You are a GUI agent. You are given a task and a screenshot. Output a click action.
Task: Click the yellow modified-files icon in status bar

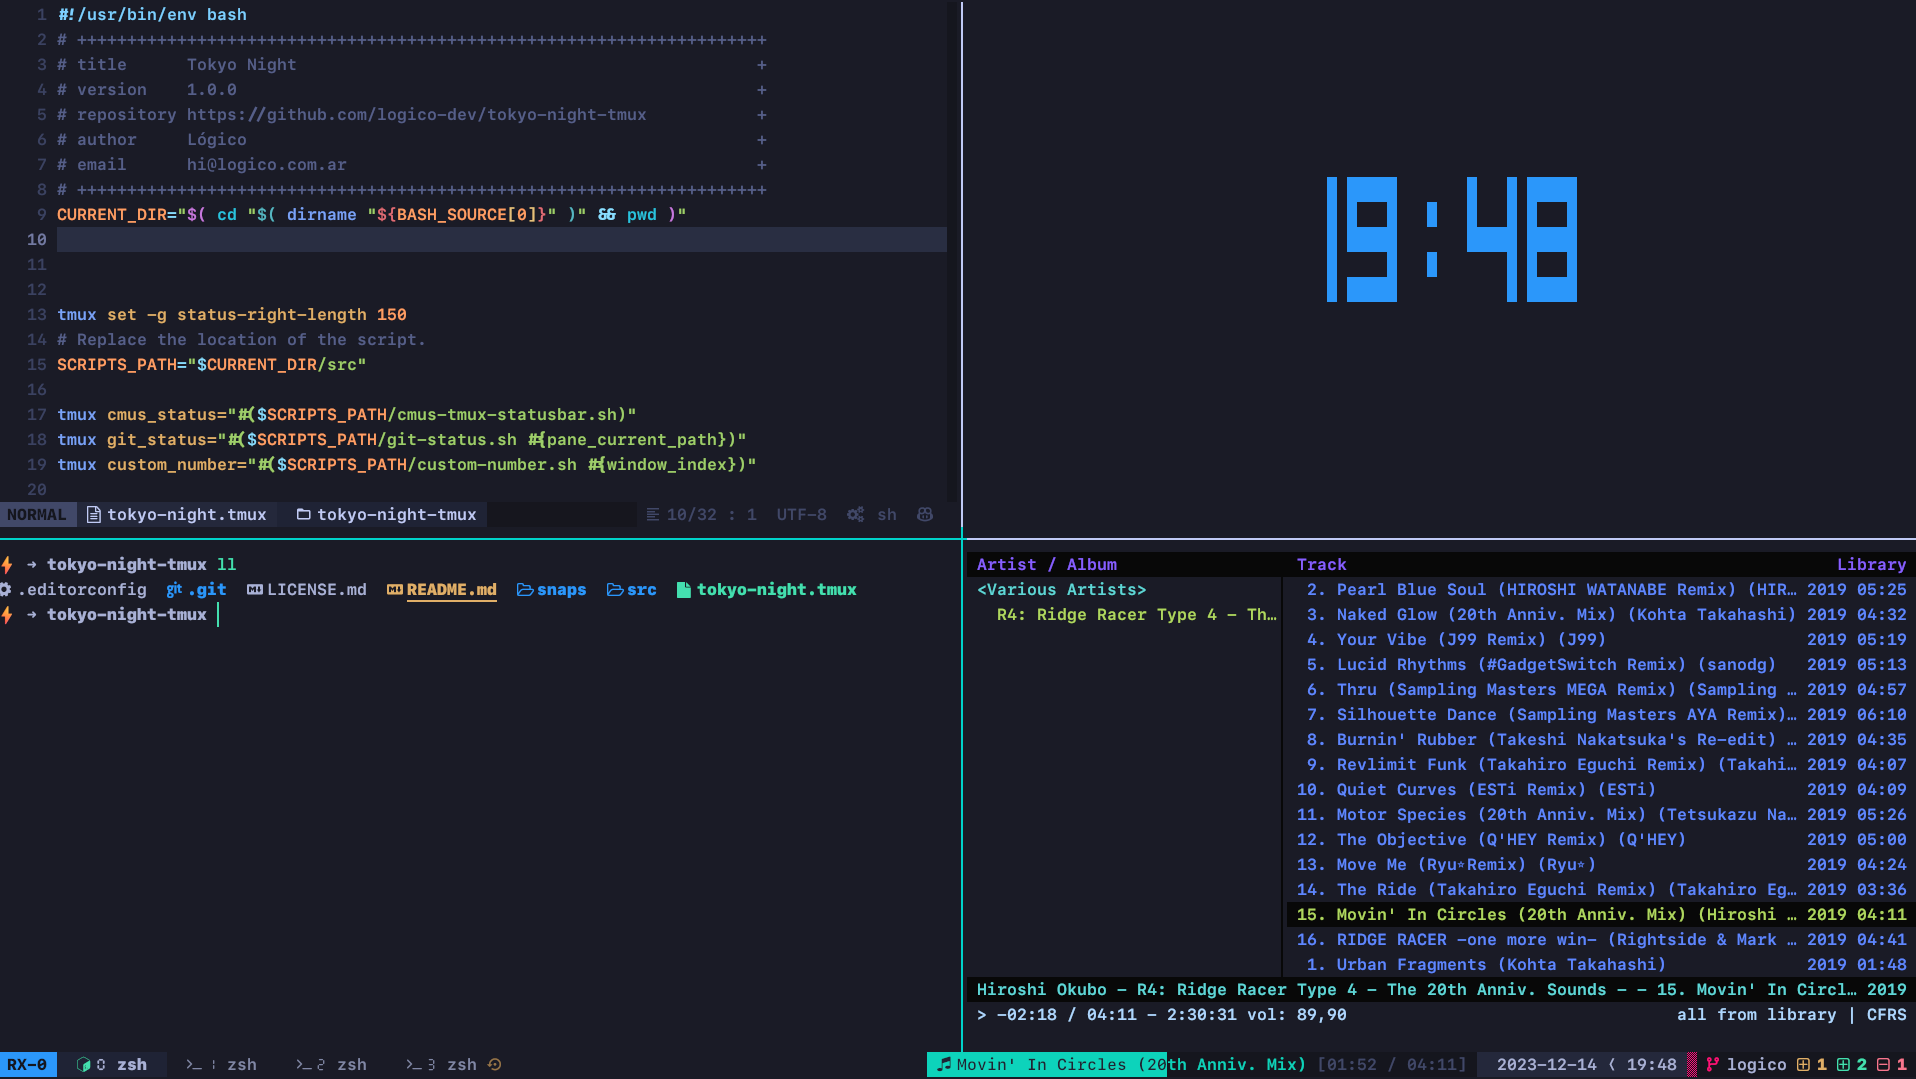pos(1803,1065)
